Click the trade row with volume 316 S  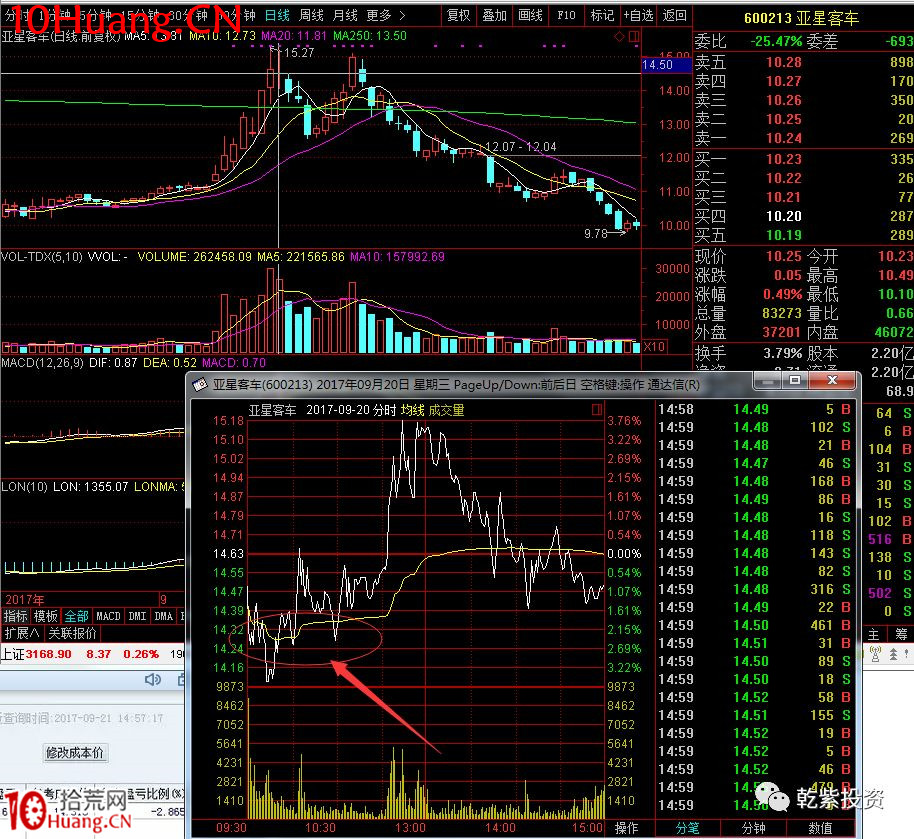755,589
